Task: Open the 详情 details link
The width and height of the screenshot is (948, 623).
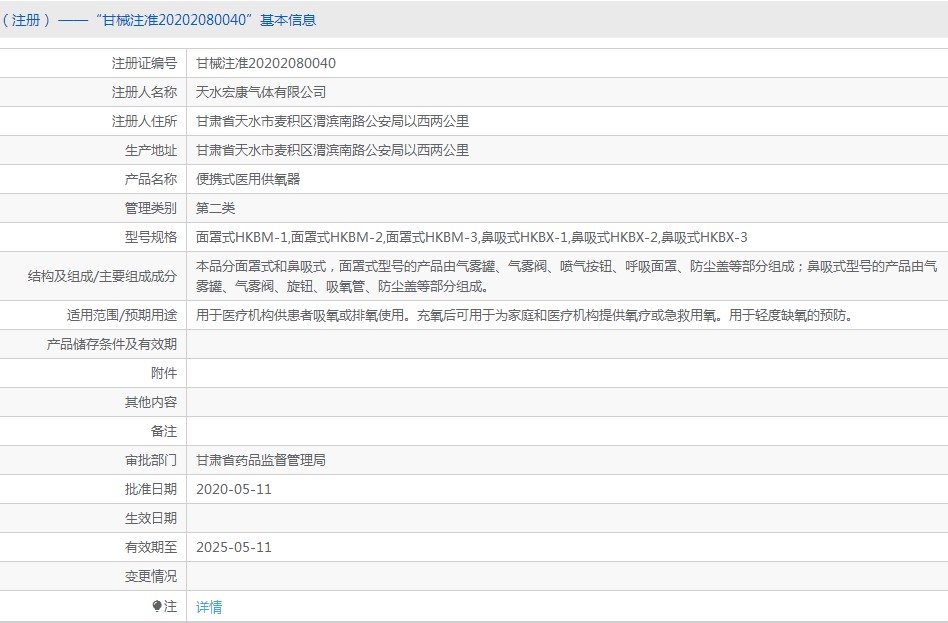Action: click(209, 607)
